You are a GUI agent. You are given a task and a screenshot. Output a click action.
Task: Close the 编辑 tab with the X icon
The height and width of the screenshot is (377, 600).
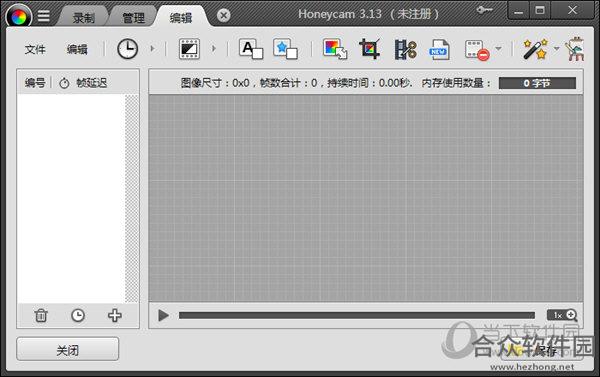tap(223, 16)
